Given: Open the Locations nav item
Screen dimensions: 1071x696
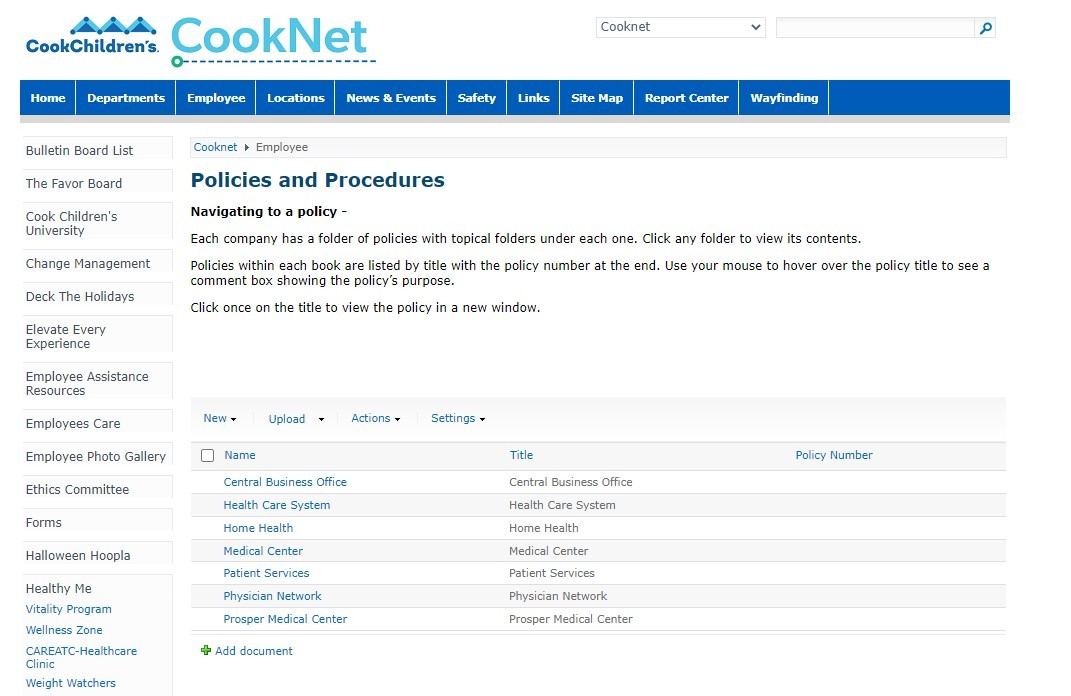Looking at the screenshot, I should (x=295, y=98).
